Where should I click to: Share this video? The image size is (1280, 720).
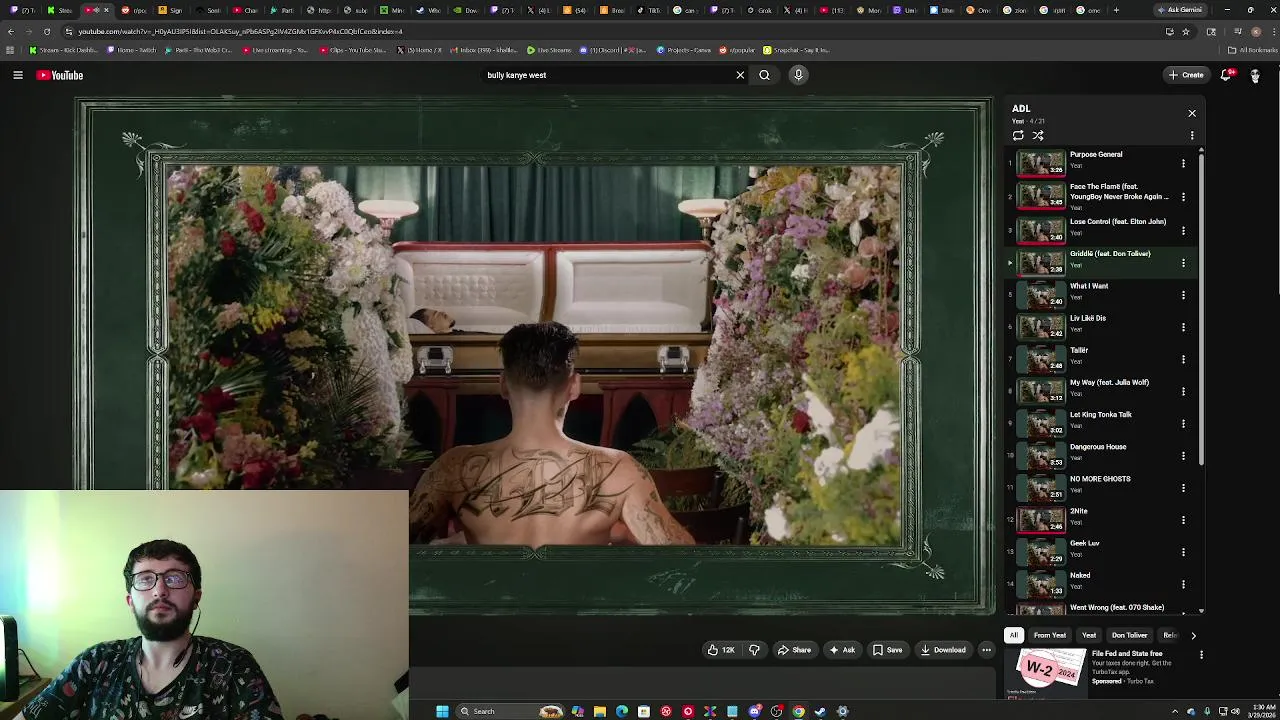pyautogui.click(x=794, y=650)
